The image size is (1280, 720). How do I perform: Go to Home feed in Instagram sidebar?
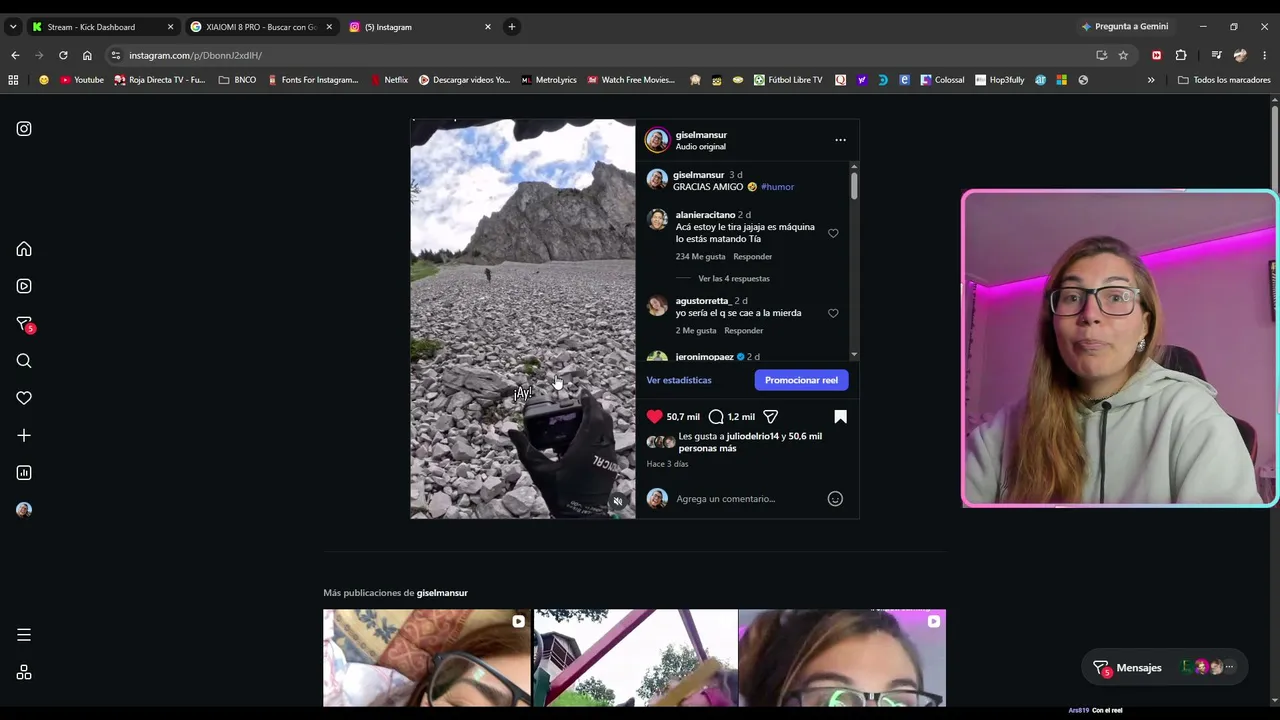tap(24, 249)
